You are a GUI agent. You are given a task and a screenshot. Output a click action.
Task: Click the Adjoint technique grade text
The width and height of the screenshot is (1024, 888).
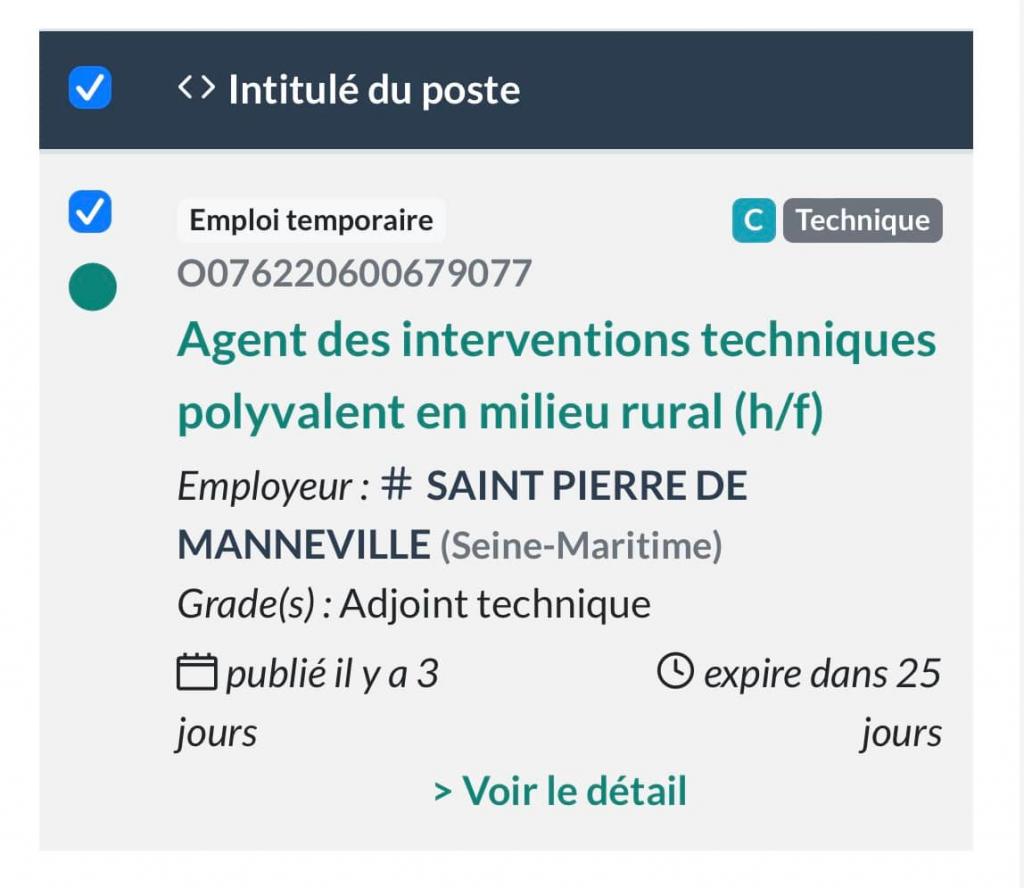tap(495, 604)
